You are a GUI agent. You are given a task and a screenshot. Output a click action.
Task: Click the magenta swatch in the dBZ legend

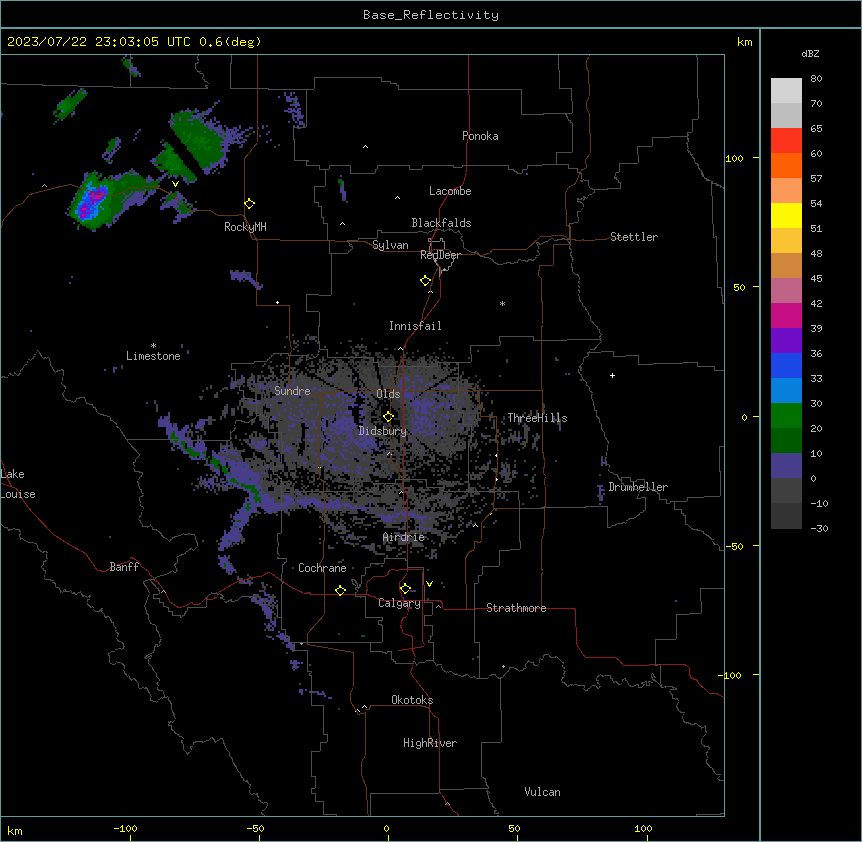pyautogui.click(x=786, y=315)
